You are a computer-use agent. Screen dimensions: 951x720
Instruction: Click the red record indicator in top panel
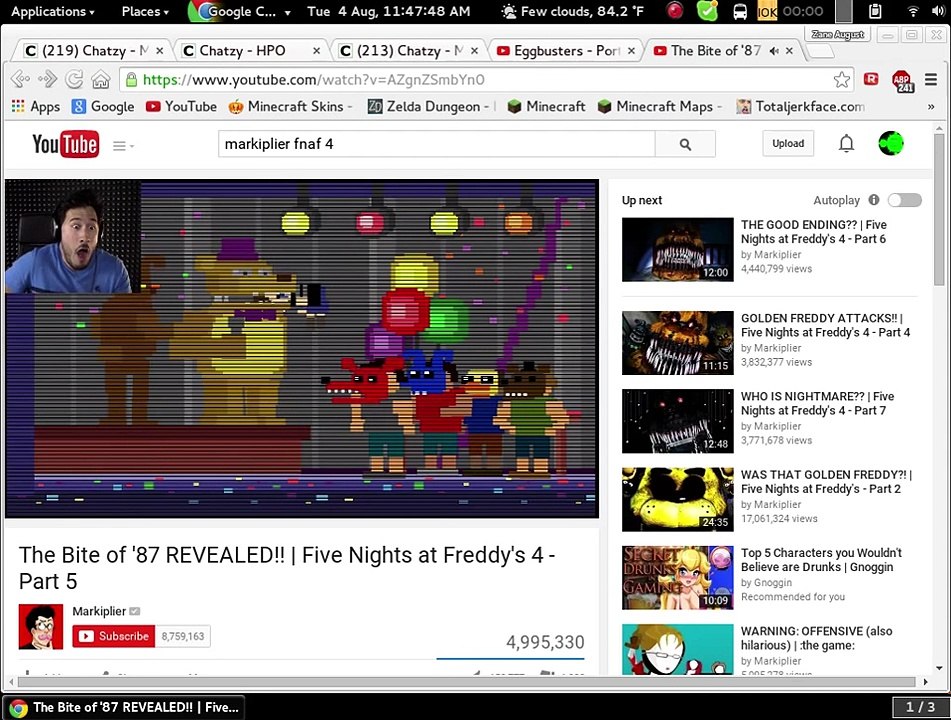coord(674,11)
